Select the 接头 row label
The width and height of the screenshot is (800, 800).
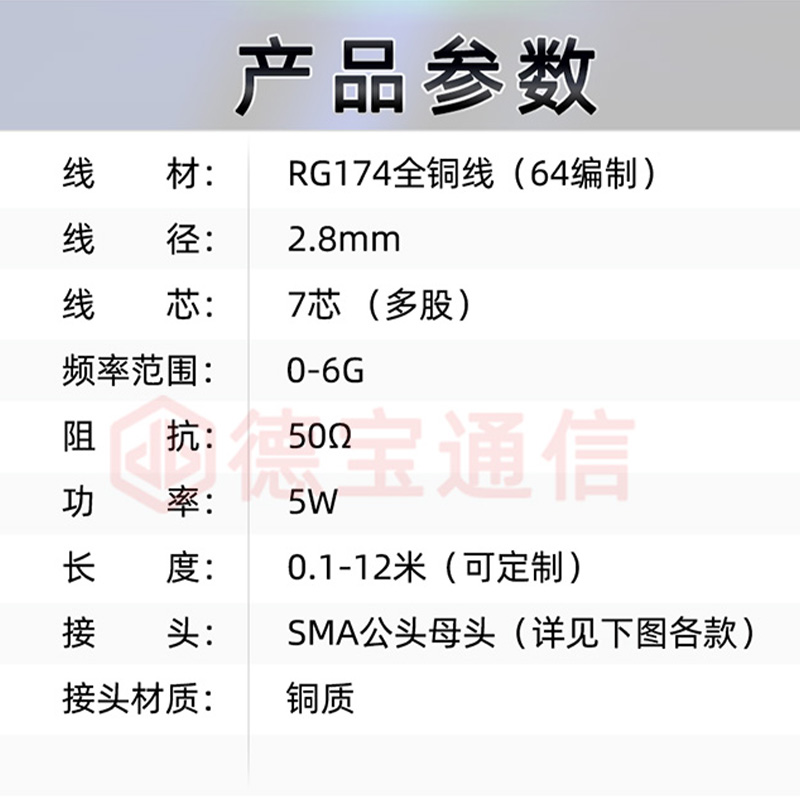[x=138, y=633]
